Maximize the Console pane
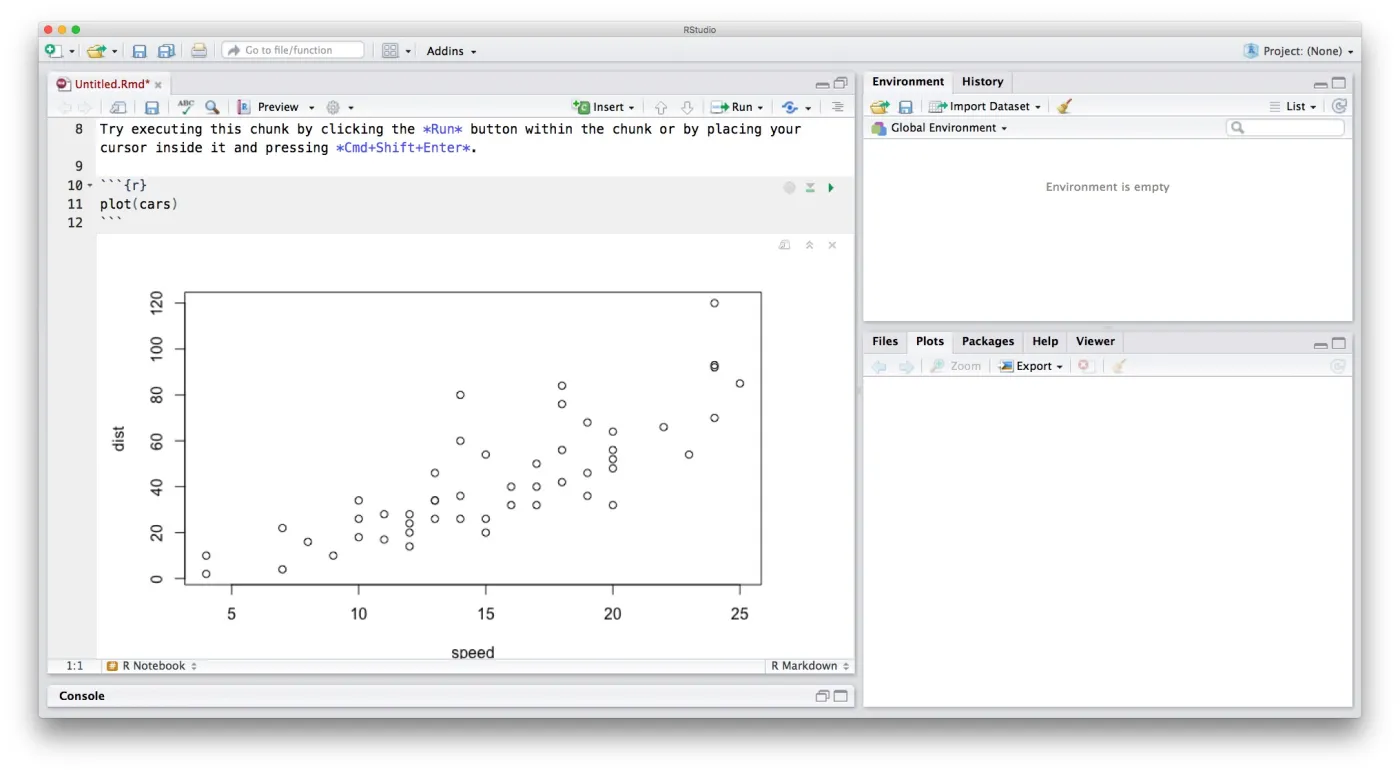The width and height of the screenshot is (1400, 773). pyautogui.click(x=841, y=696)
